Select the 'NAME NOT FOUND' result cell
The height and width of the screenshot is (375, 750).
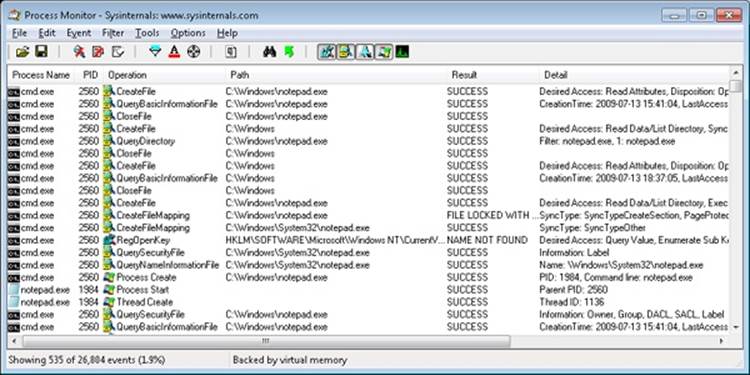487,240
